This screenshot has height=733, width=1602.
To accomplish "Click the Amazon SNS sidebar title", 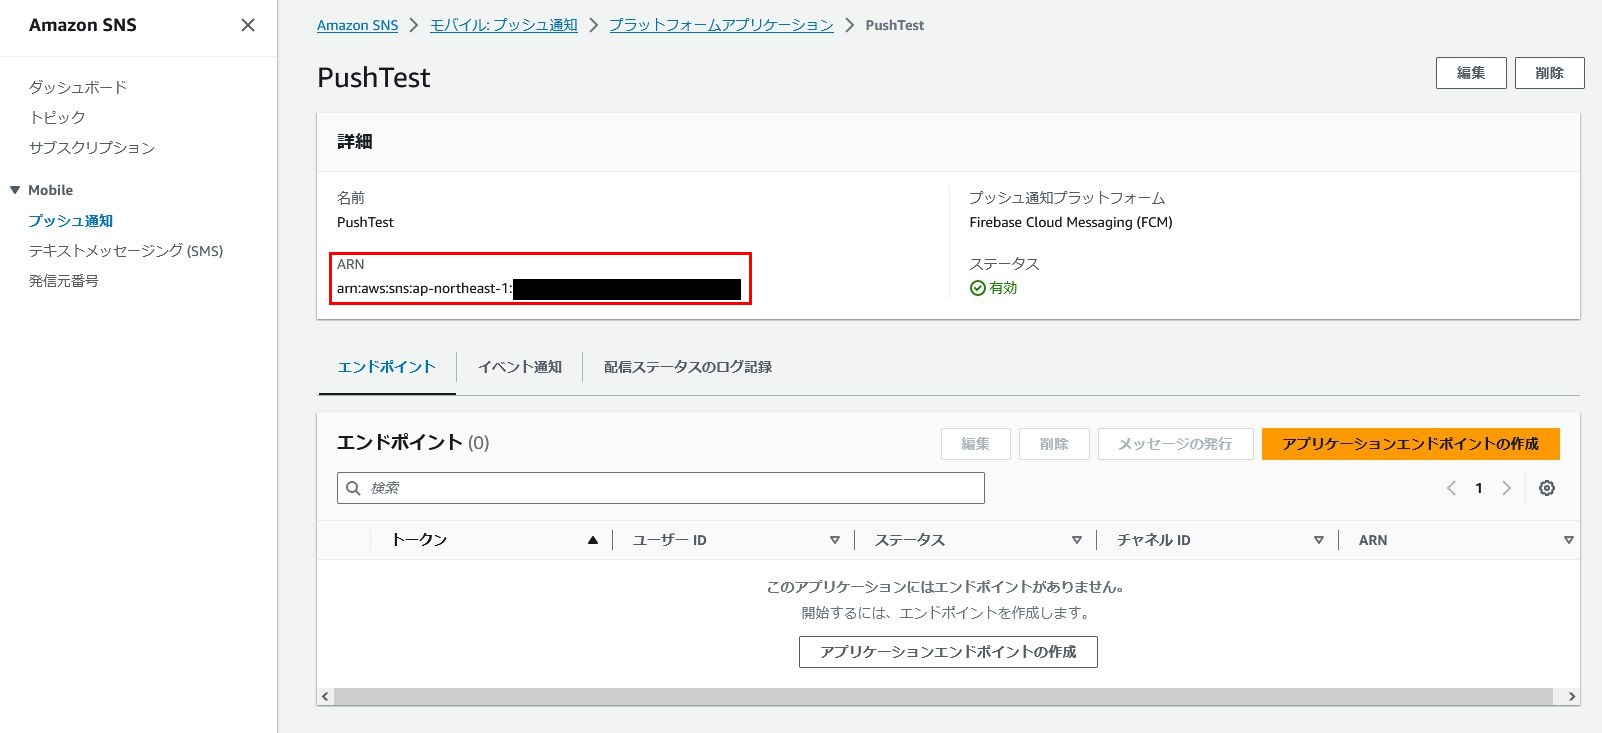I will (x=83, y=25).
